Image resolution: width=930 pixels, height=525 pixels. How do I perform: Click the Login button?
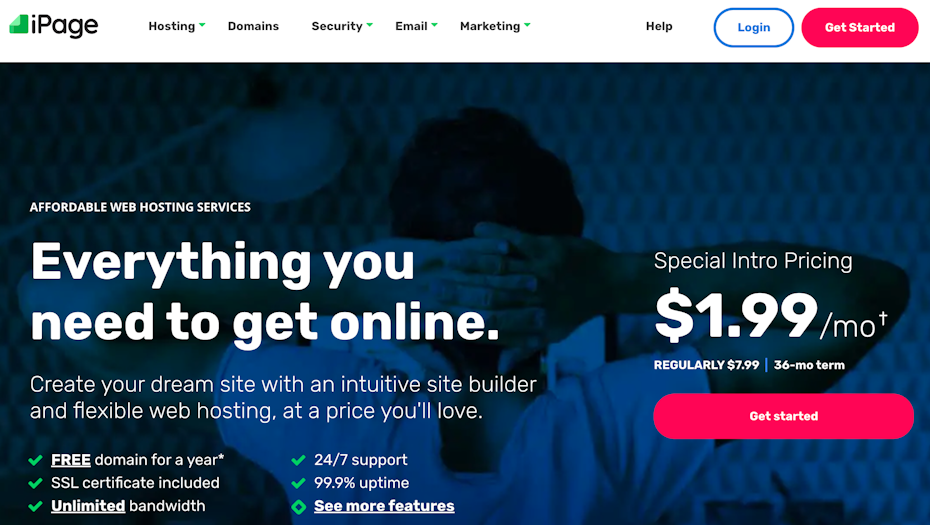click(x=753, y=27)
